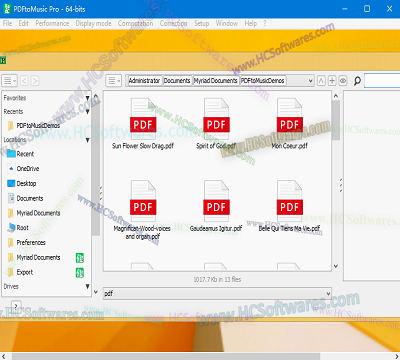The width and height of the screenshot is (400, 360).
Task: Click the '1017.7 Kb in 13 files' status text
Action: (217, 279)
